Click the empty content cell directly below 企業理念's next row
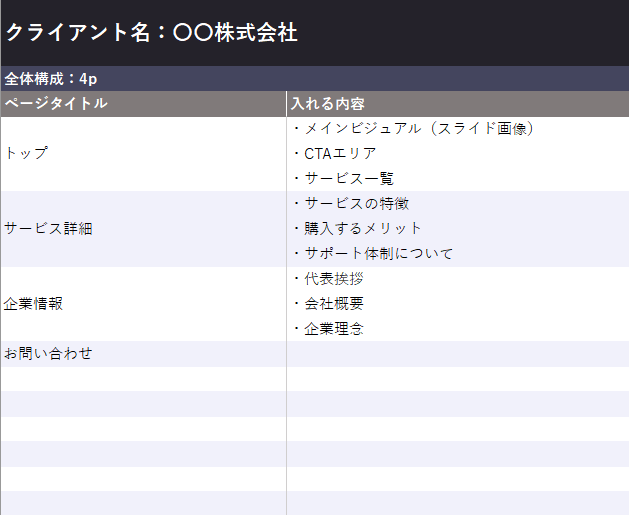 (x=457, y=379)
